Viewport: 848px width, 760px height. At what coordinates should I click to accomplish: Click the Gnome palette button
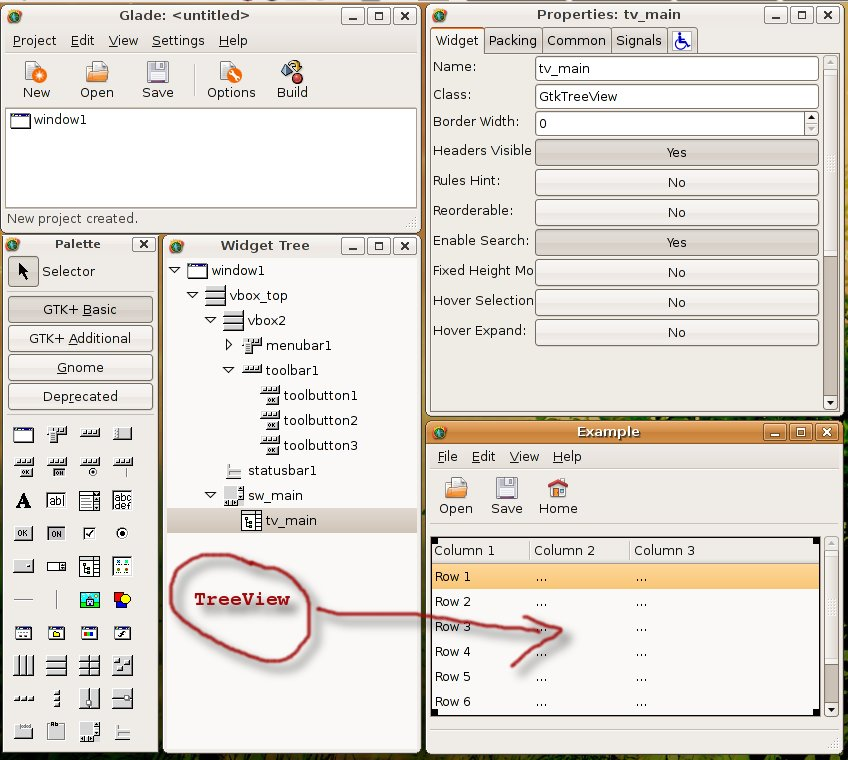(x=80, y=367)
